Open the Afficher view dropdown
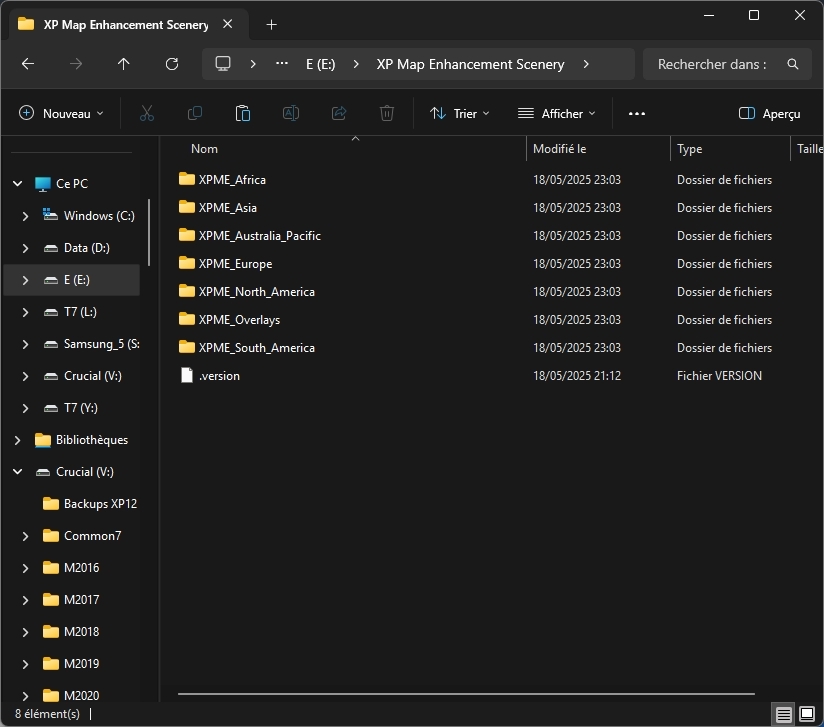The height and width of the screenshot is (727, 824). coord(556,114)
